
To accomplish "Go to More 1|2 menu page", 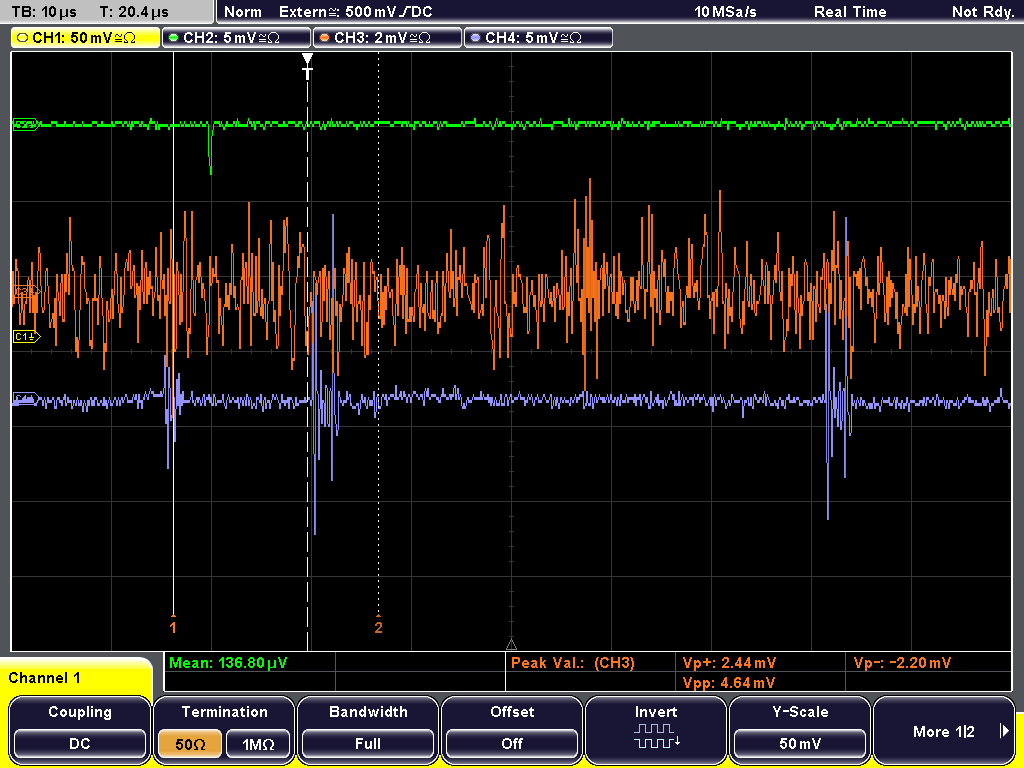I will click(944, 729).
